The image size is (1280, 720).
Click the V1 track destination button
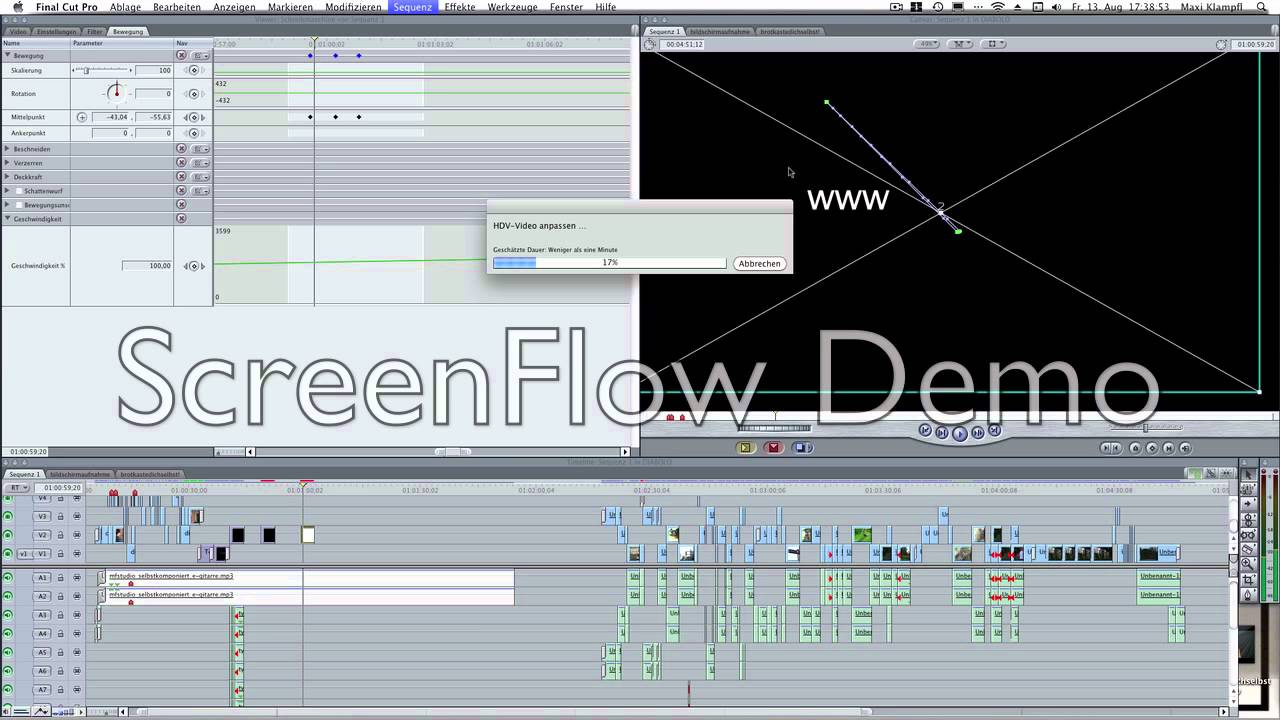[42, 553]
